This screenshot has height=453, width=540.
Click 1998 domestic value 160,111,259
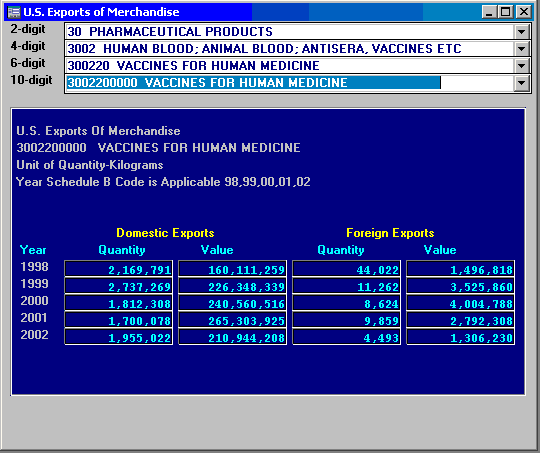[232, 269]
